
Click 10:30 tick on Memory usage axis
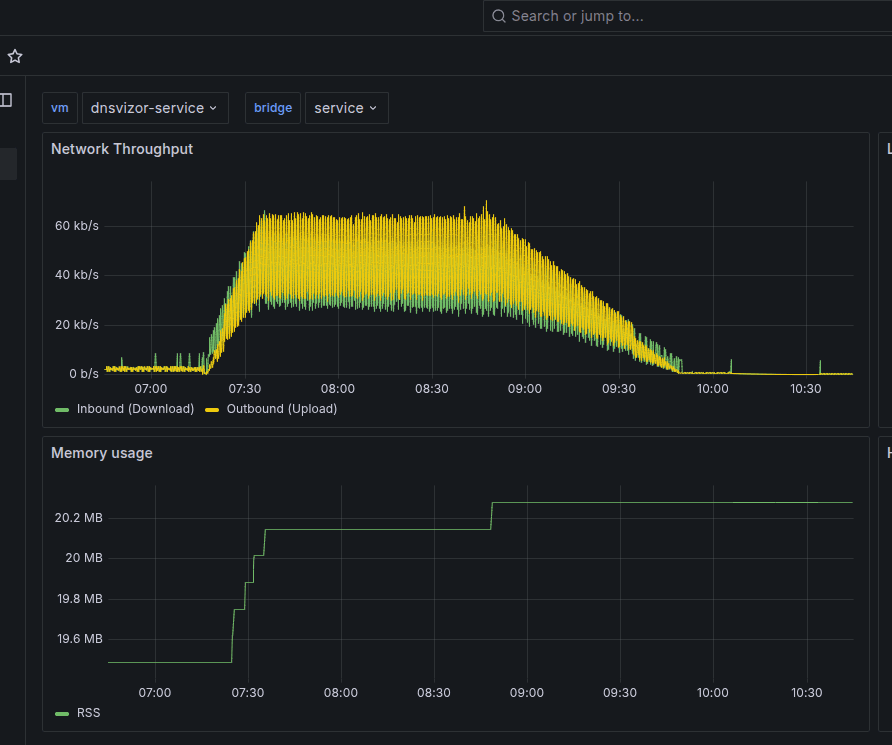[x=807, y=693]
